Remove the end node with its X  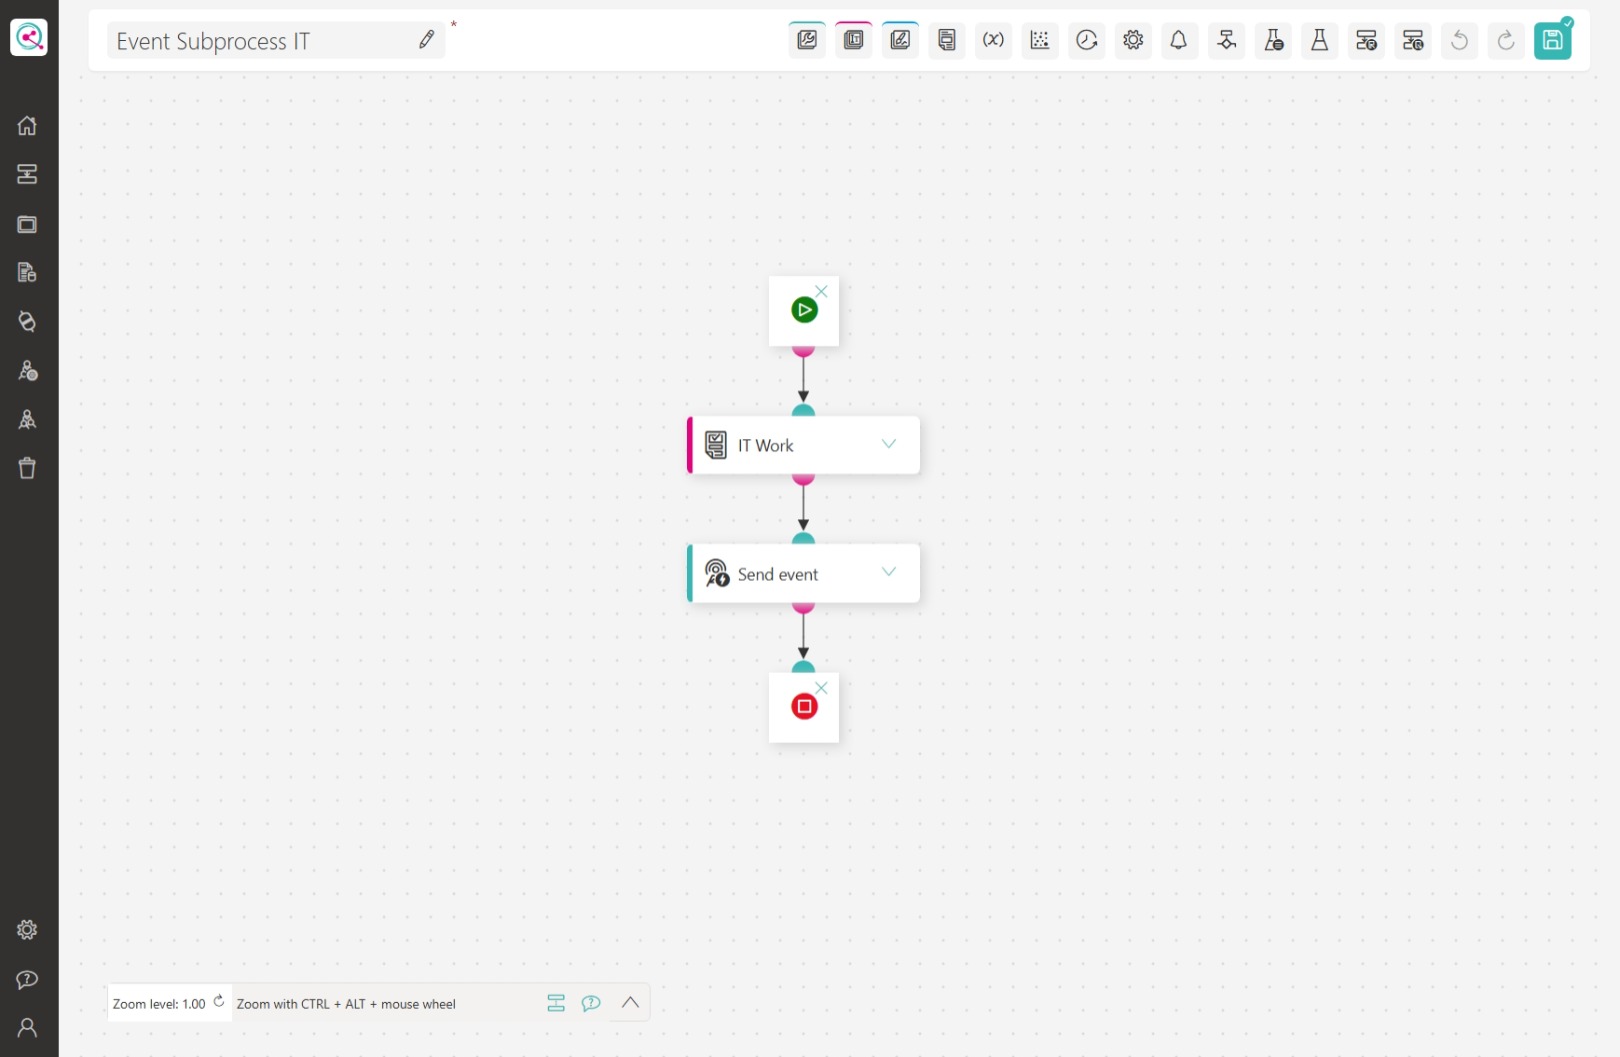point(821,688)
